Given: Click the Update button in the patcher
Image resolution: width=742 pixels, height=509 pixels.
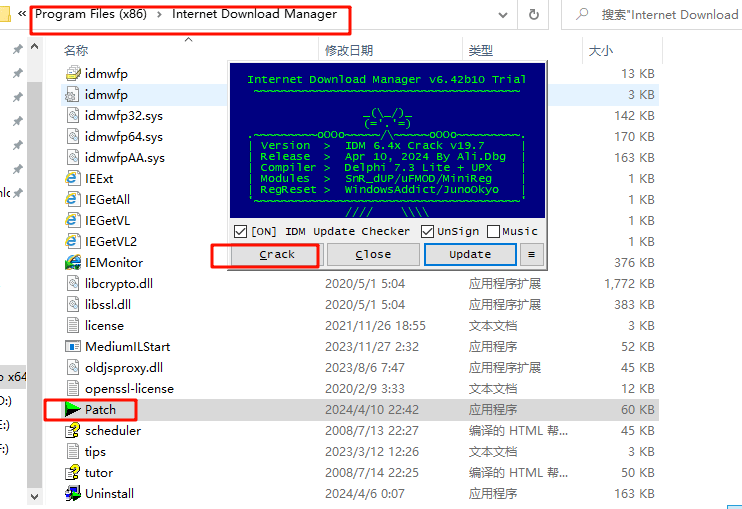Looking at the screenshot, I should click(x=470, y=254).
